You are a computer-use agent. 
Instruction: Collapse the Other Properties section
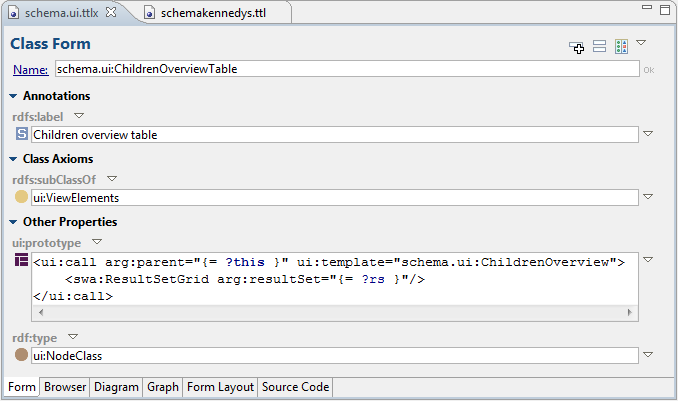pos(13,222)
